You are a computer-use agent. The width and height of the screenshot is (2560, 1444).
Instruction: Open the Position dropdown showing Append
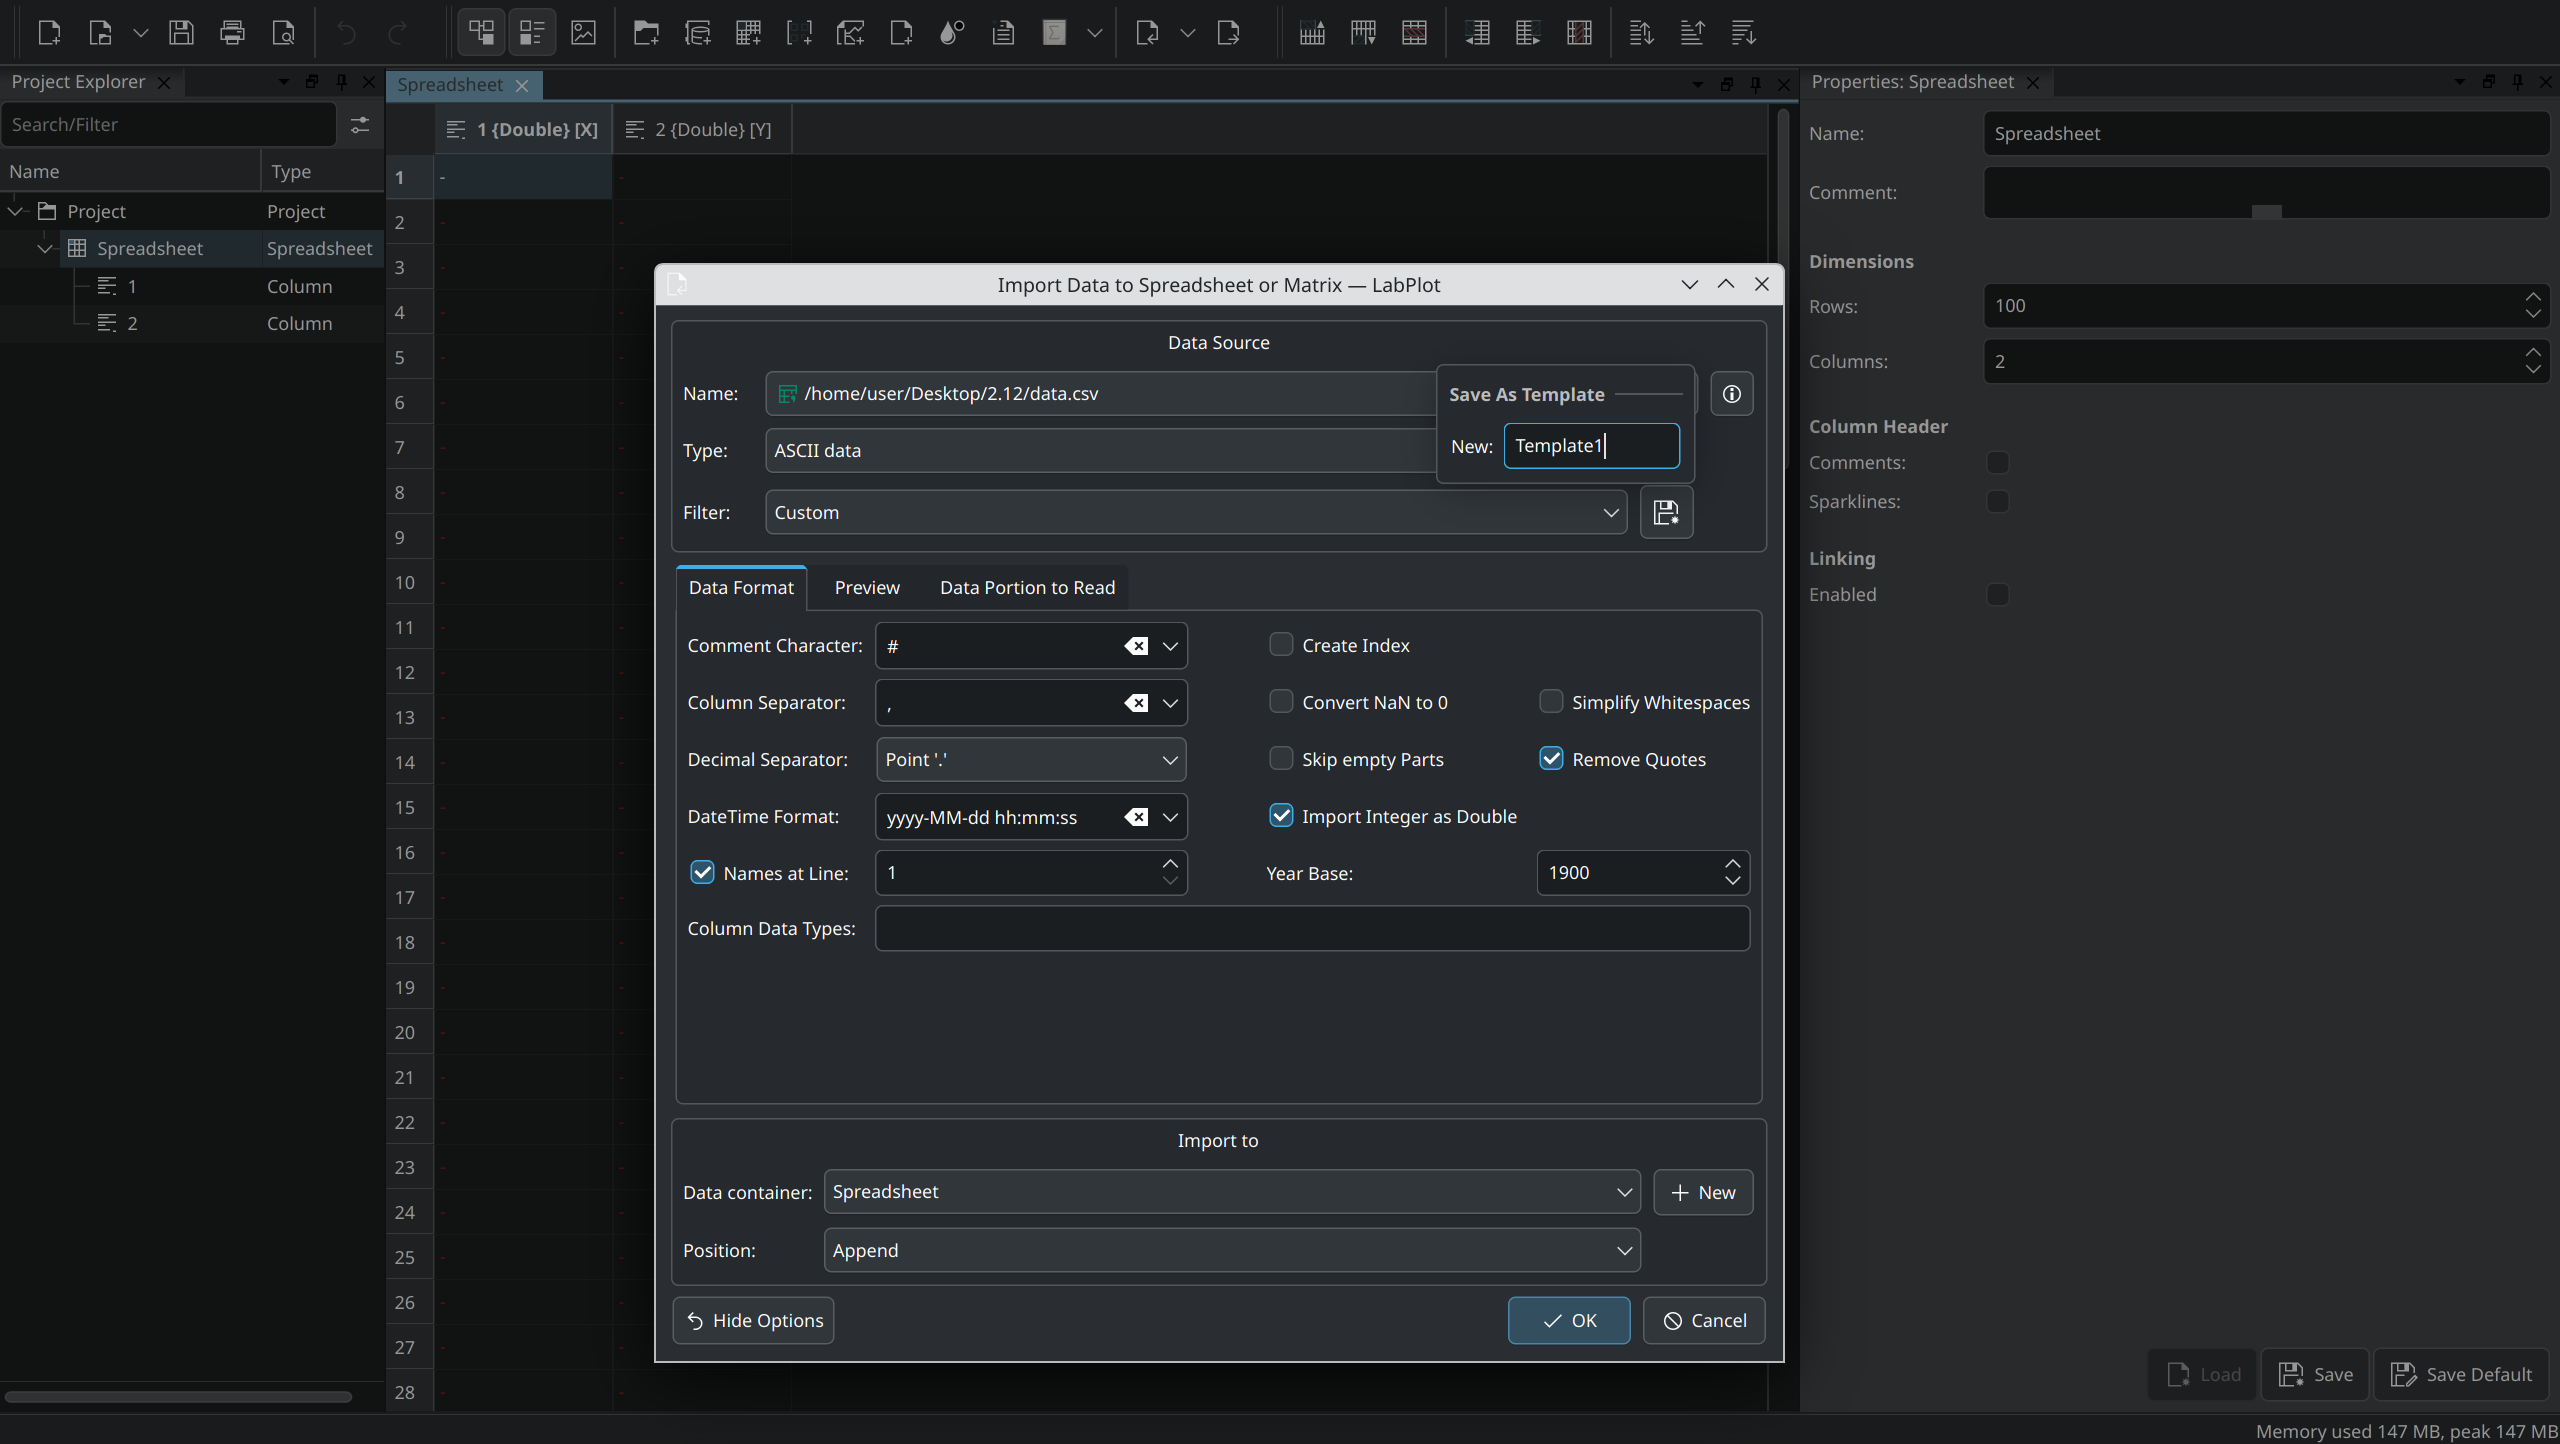coord(1624,1250)
